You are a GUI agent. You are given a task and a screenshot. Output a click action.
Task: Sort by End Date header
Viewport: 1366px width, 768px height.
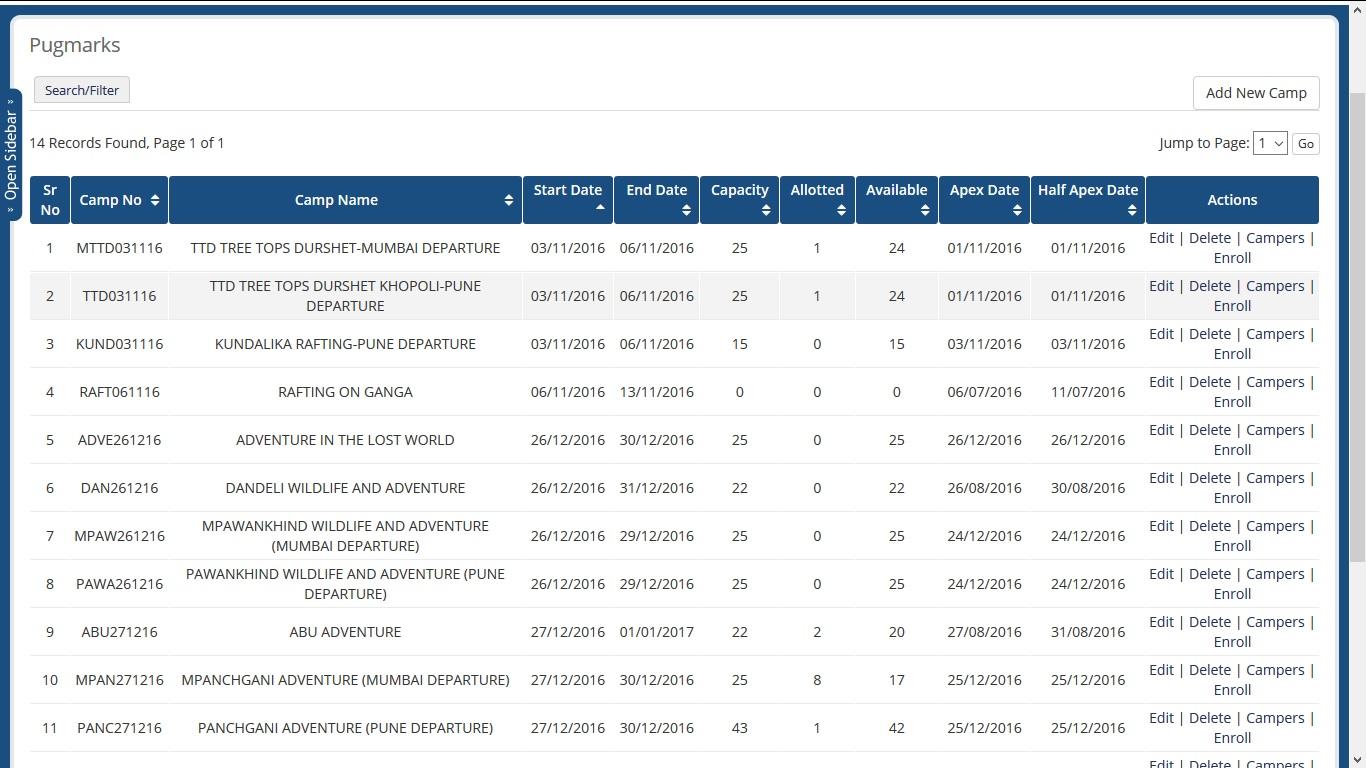(x=656, y=200)
